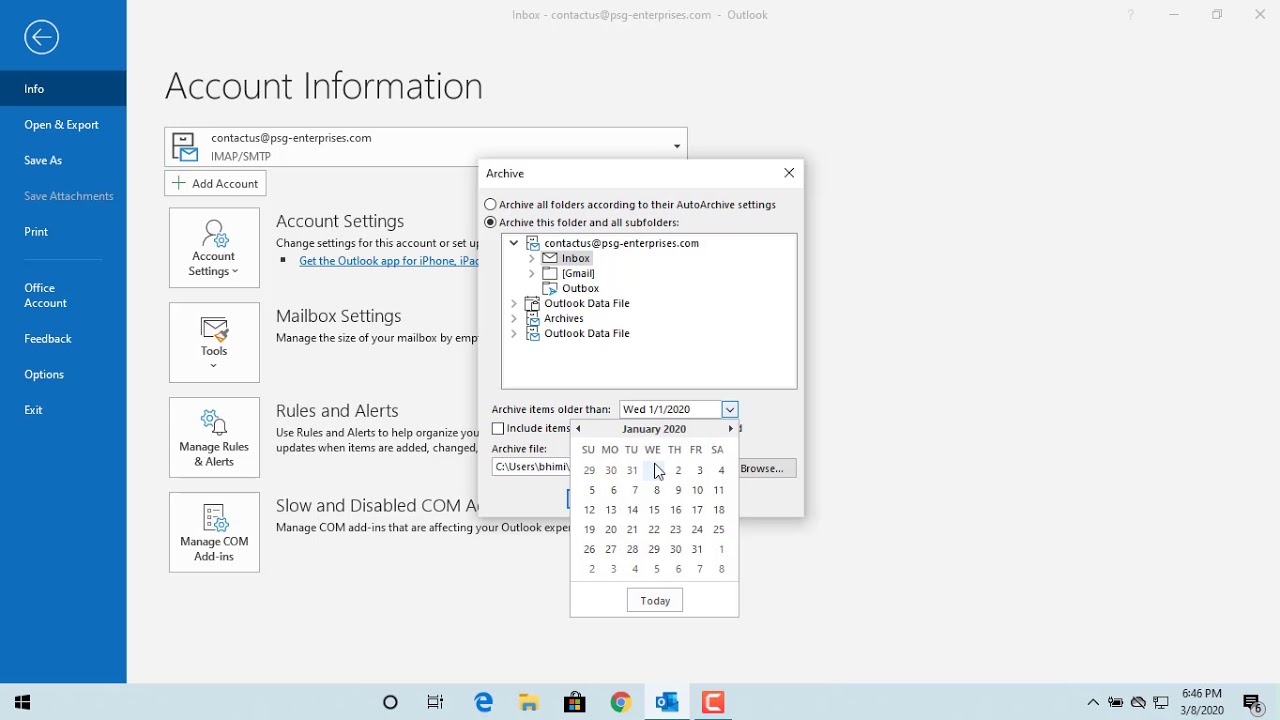Screen dimensions: 1280x720
Task: Open Outlook from the taskbar
Action: 666,702
